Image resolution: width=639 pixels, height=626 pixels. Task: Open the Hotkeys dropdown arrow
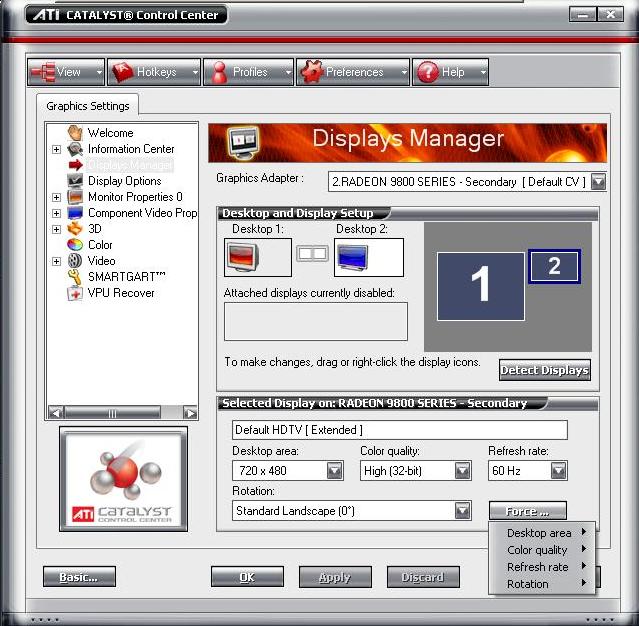click(195, 72)
